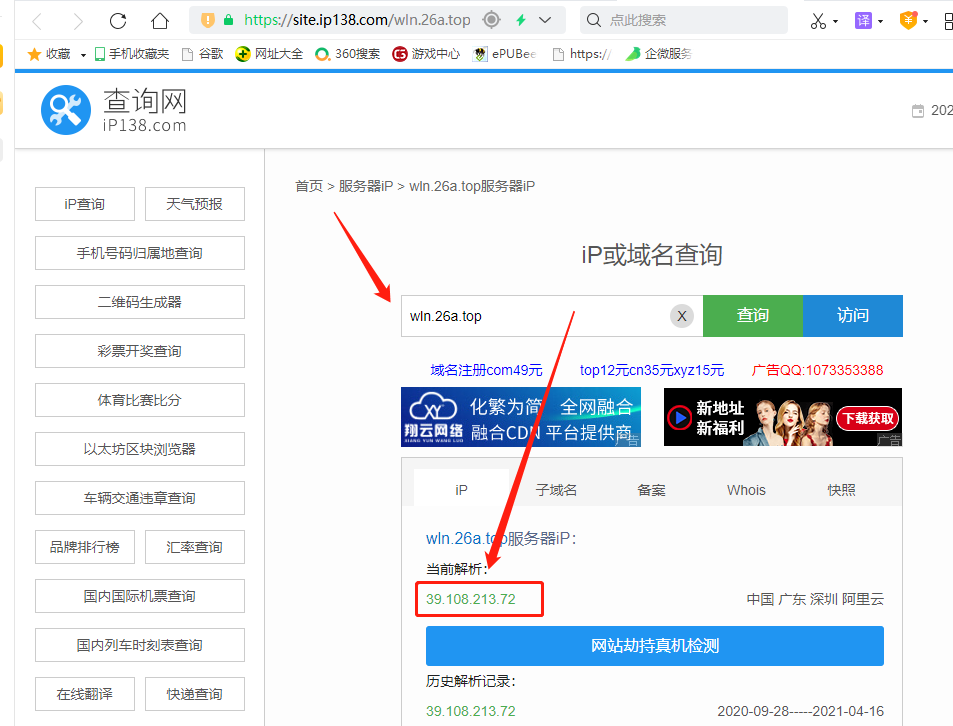Click the wln.26a.top domain input field
Viewport: 953px width, 726px height.
[x=535, y=316]
